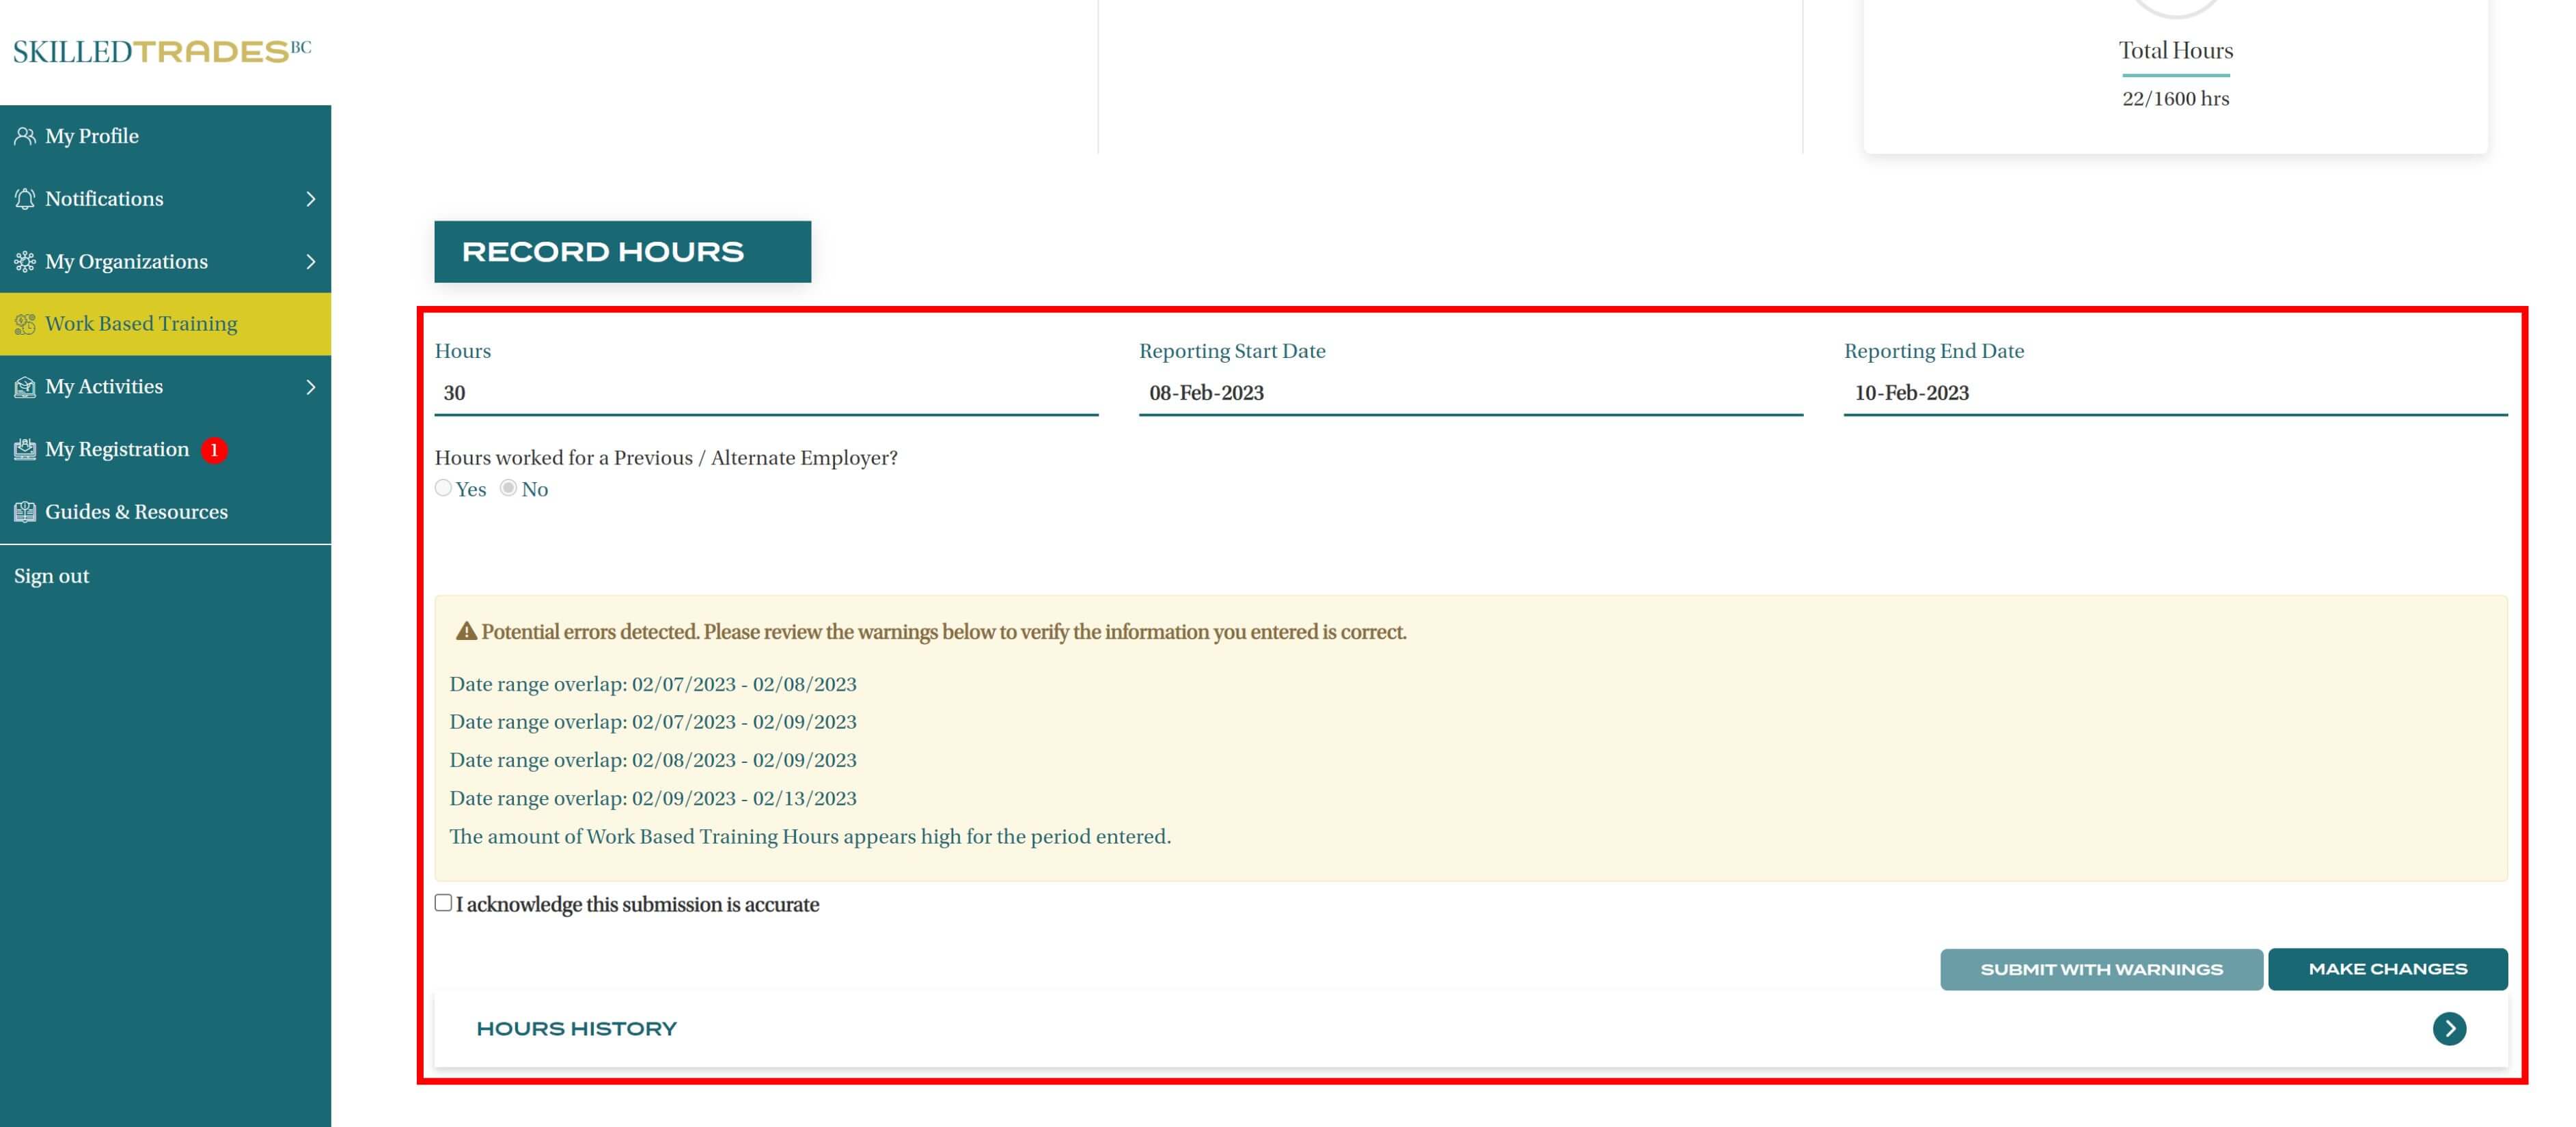Click the Hours input field

(x=765, y=393)
